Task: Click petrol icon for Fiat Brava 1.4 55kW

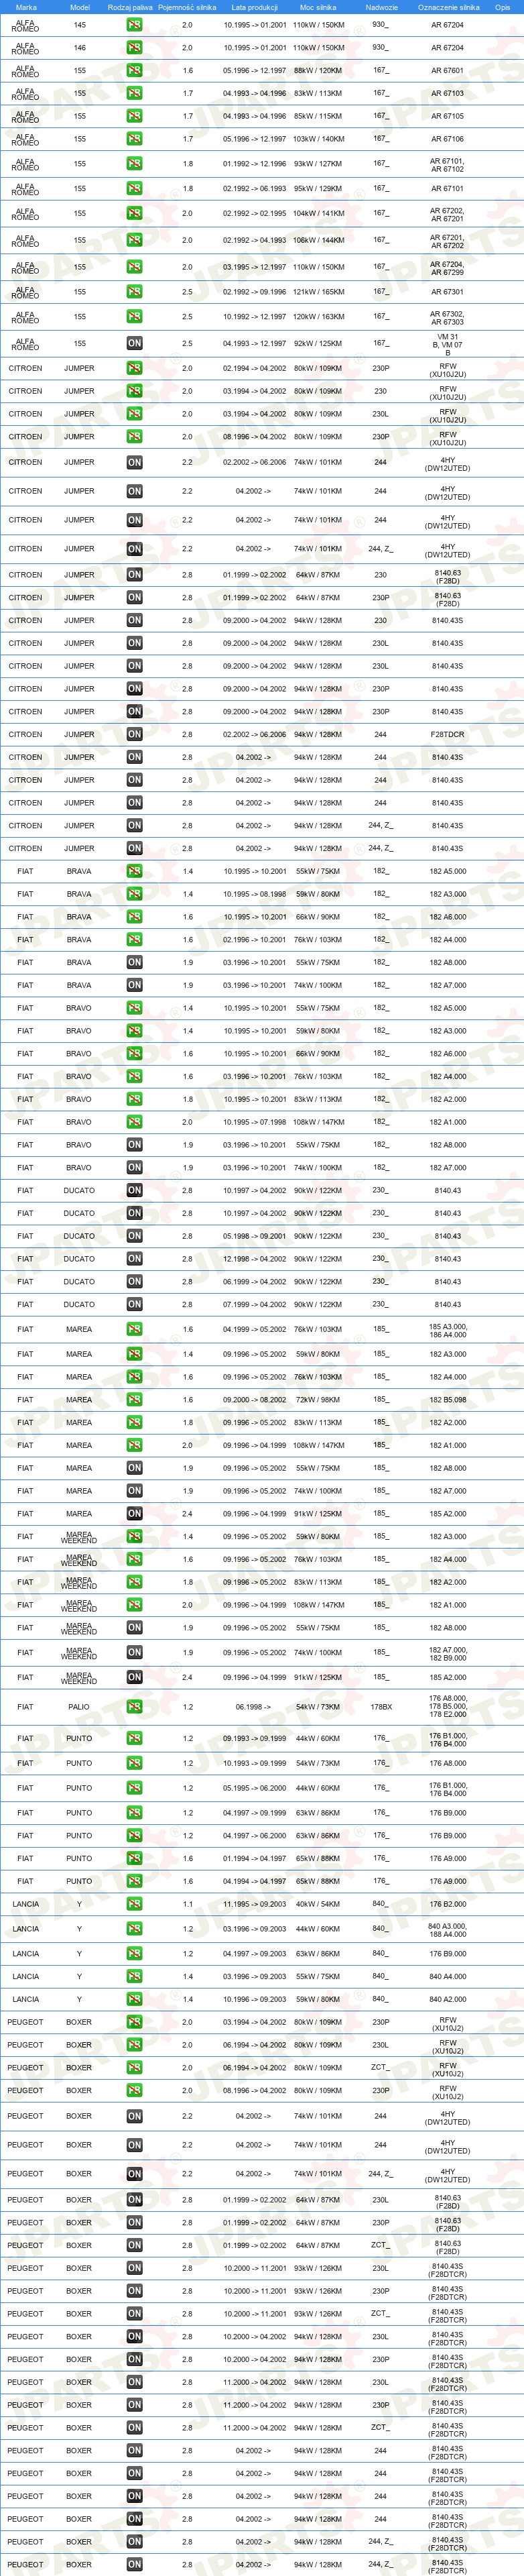Action: click(x=134, y=871)
